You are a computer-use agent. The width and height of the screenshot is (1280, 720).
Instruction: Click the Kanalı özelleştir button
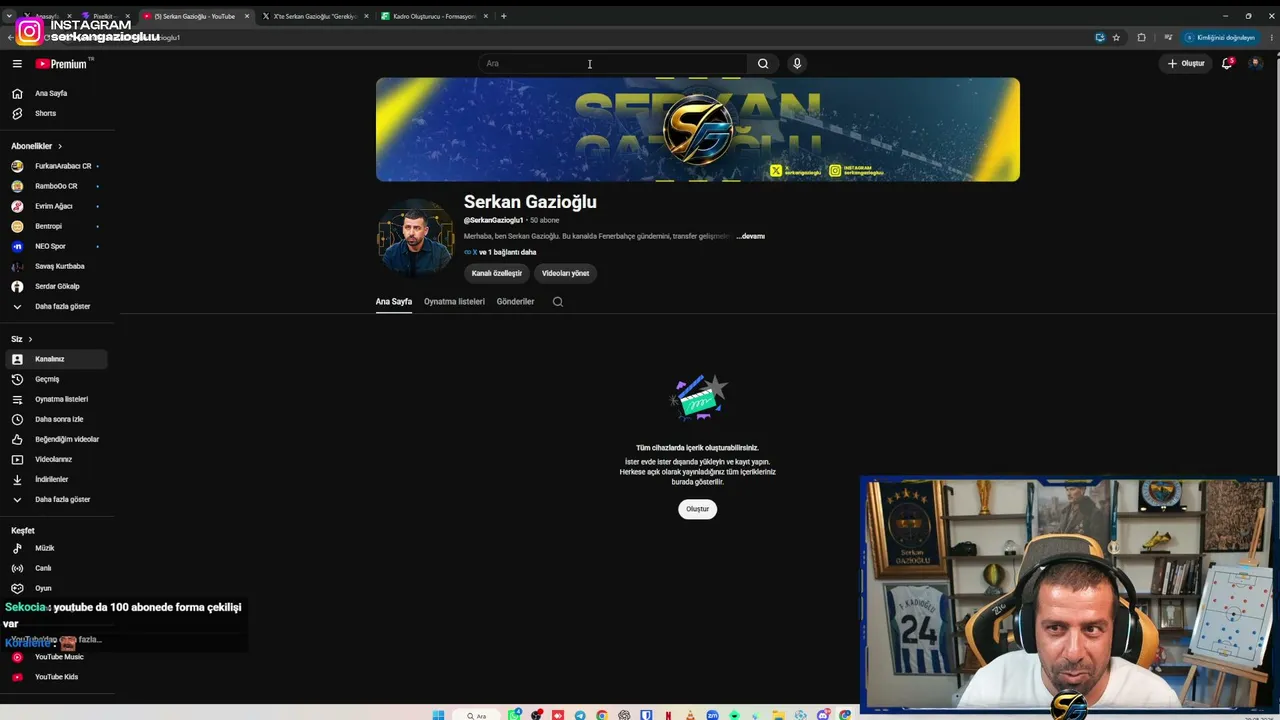(497, 273)
